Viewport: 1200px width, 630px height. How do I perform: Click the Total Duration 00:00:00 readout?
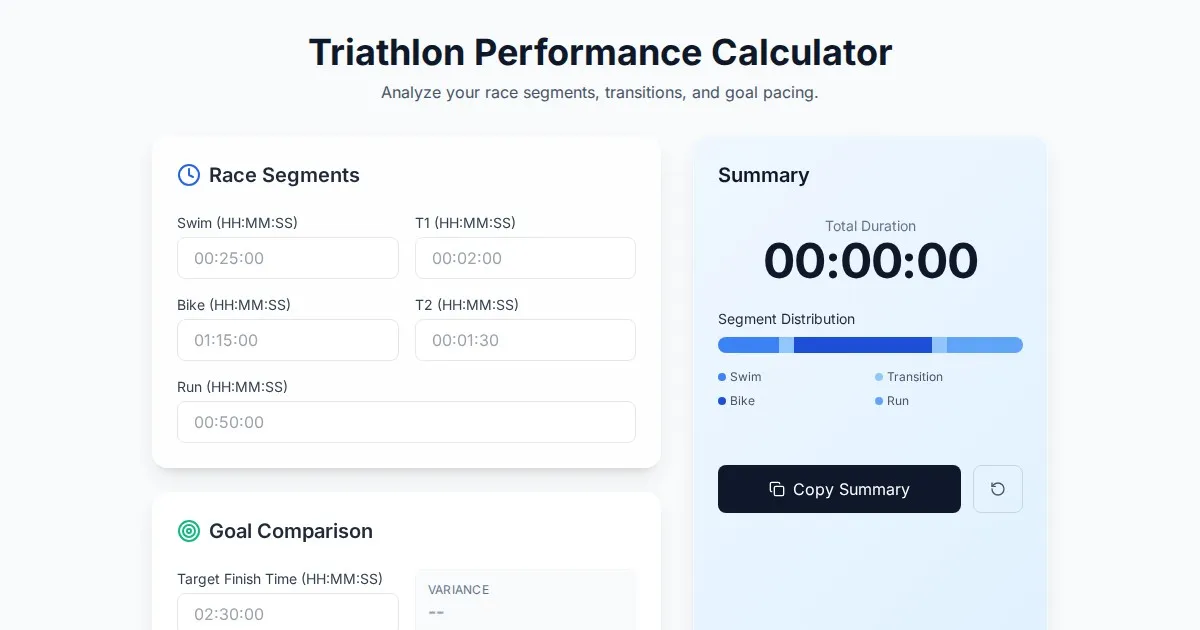pos(870,261)
